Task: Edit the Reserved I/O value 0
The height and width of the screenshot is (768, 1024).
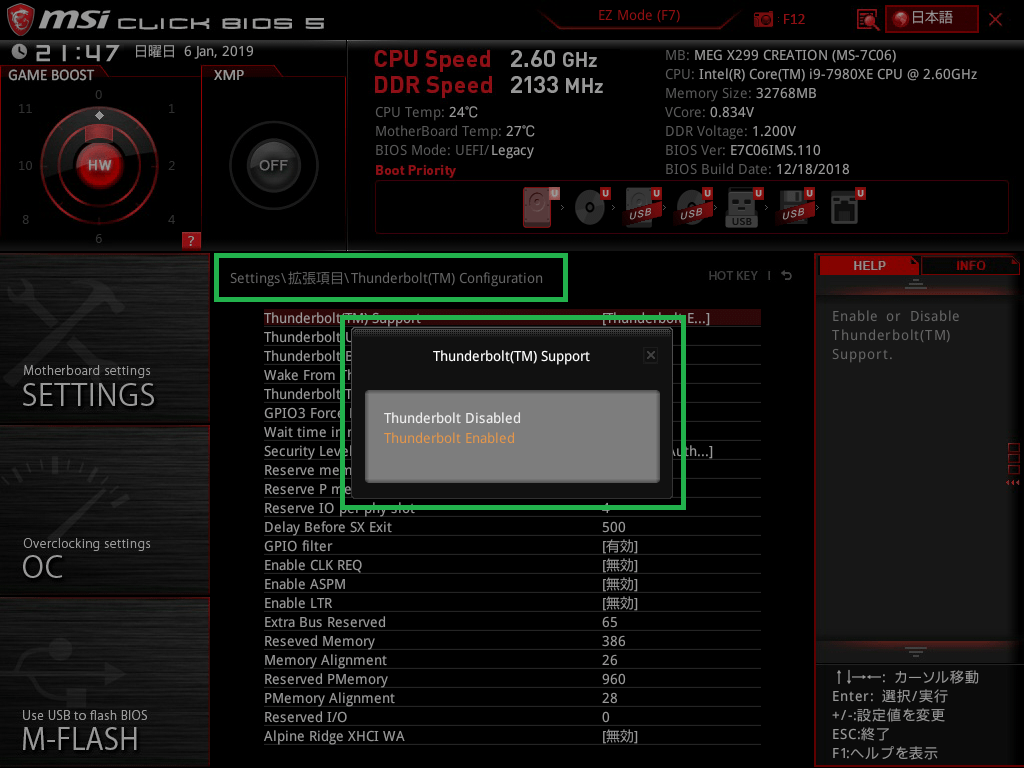Action: tap(606, 717)
